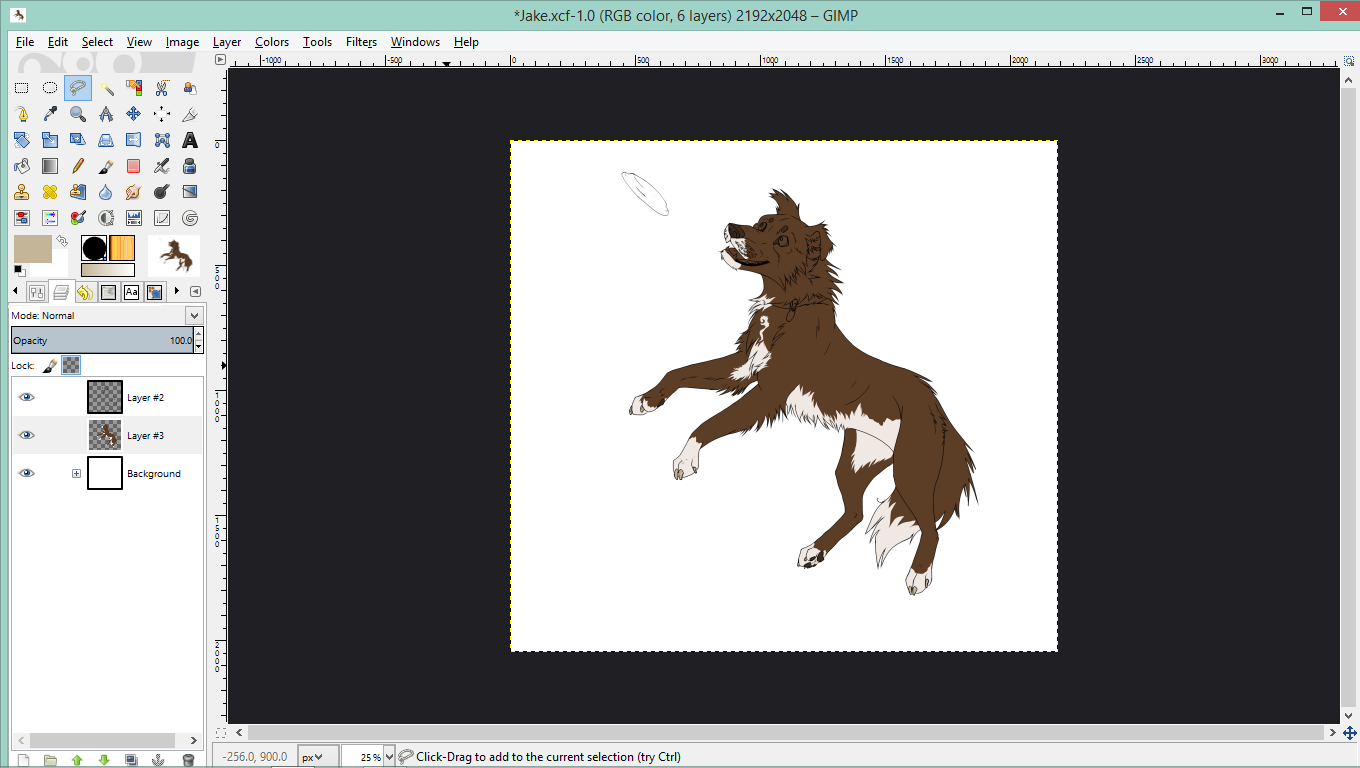Open ruler corner image menu triangle
Image resolution: width=1360 pixels, height=768 pixels.
pyautogui.click(x=222, y=61)
